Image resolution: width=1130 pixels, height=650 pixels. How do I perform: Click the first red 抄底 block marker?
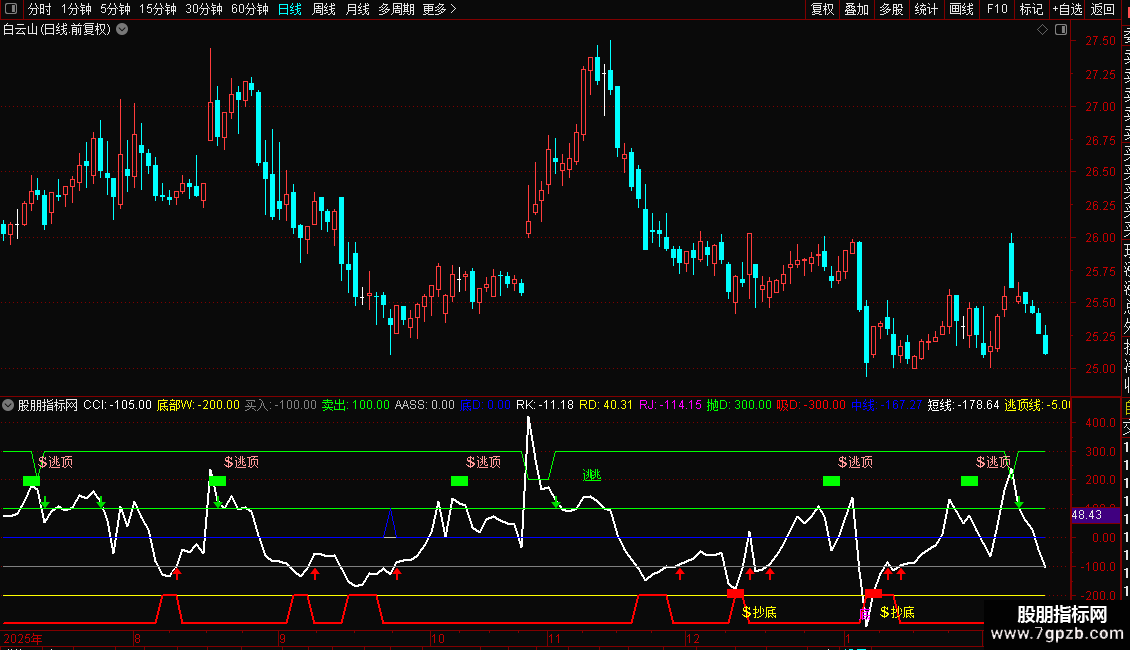tap(736, 593)
